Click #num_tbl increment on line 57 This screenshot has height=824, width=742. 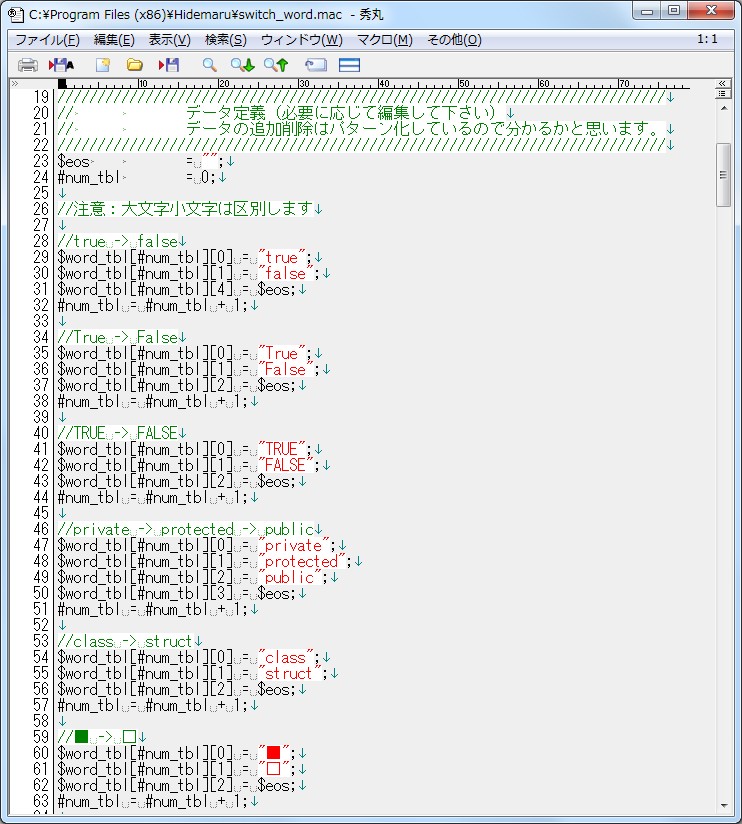tap(152, 705)
